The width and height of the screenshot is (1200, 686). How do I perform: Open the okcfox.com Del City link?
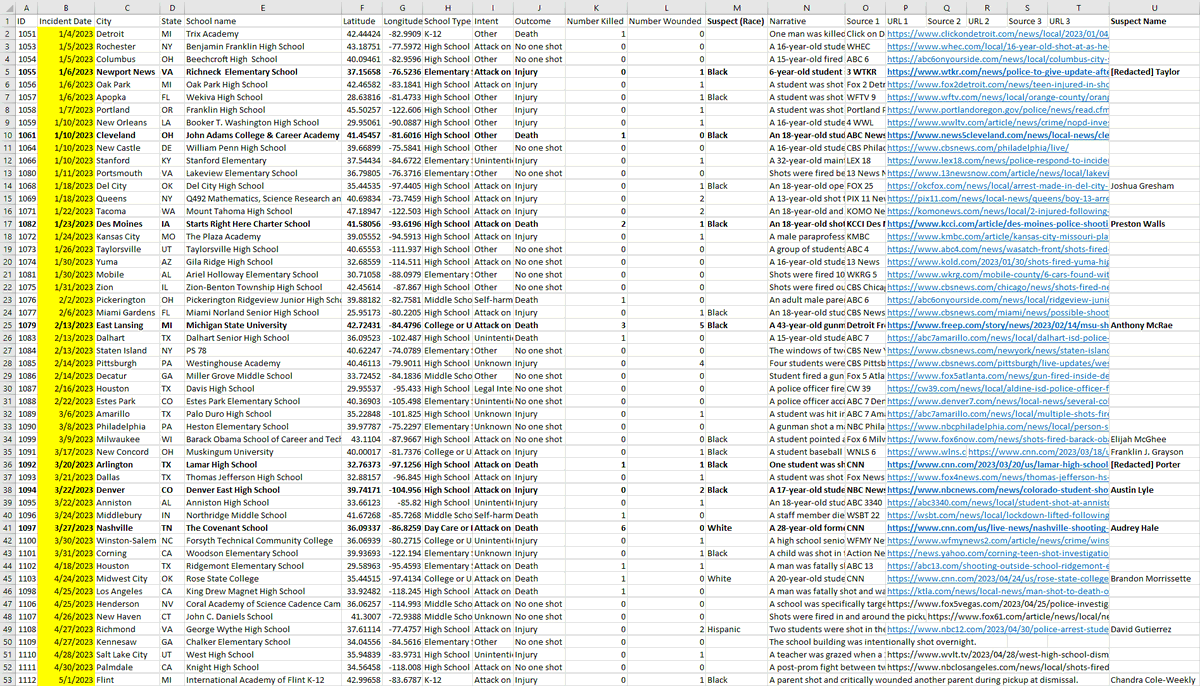(x=997, y=186)
